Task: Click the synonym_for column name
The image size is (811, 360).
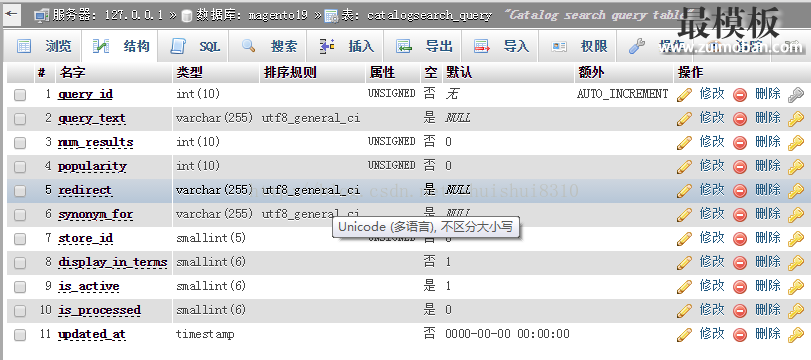Action: (x=96, y=215)
